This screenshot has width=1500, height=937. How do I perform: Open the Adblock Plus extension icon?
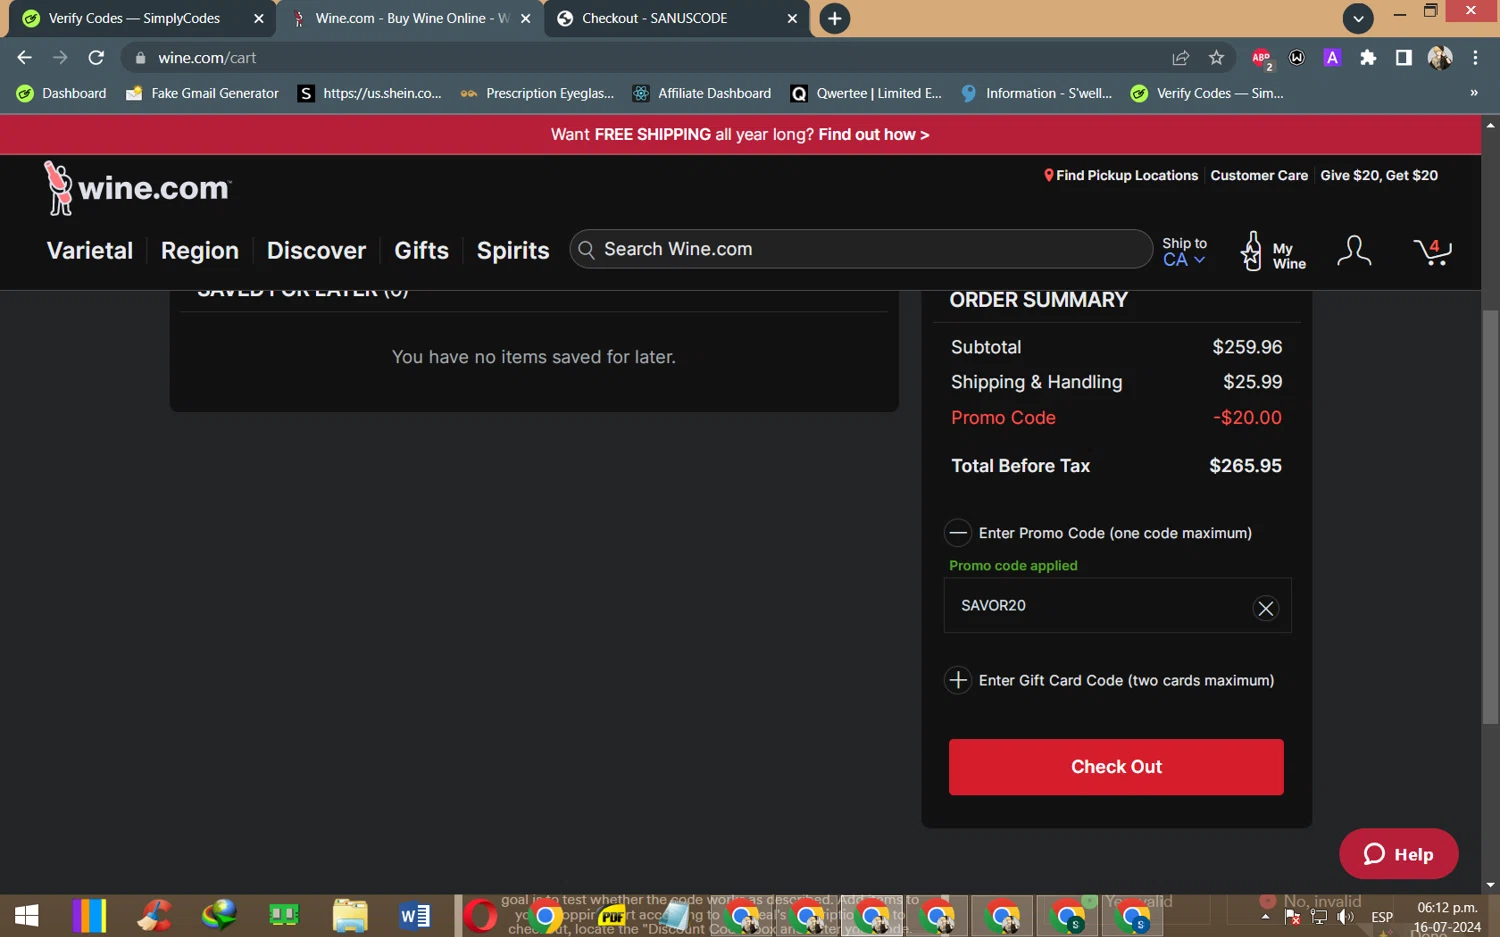pyautogui.click(x=1262, y=58)
